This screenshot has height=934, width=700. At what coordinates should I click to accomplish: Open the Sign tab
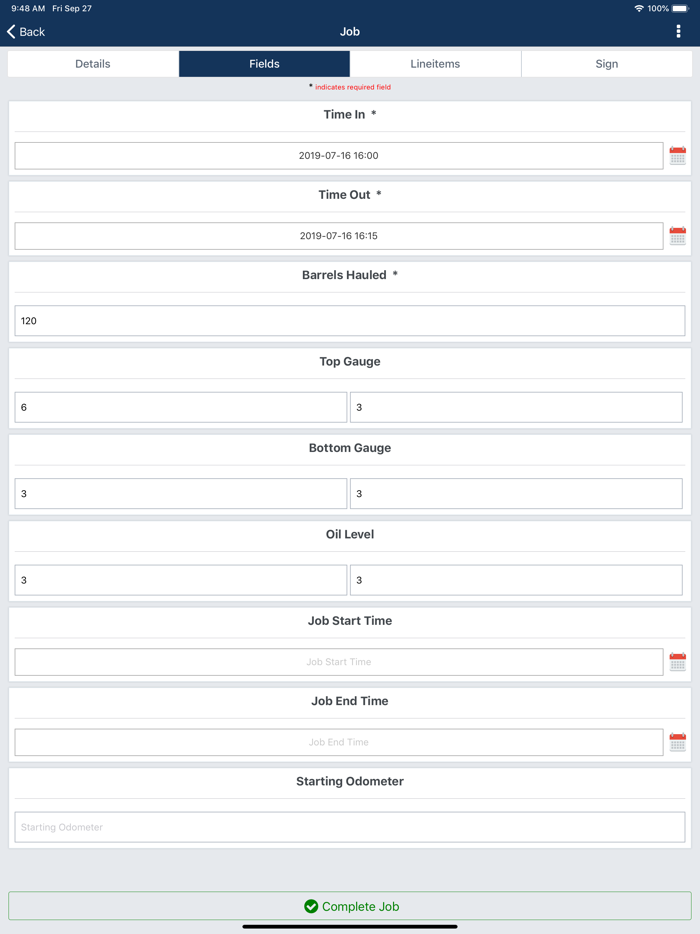pyautogui.click(x=606, y=63)
